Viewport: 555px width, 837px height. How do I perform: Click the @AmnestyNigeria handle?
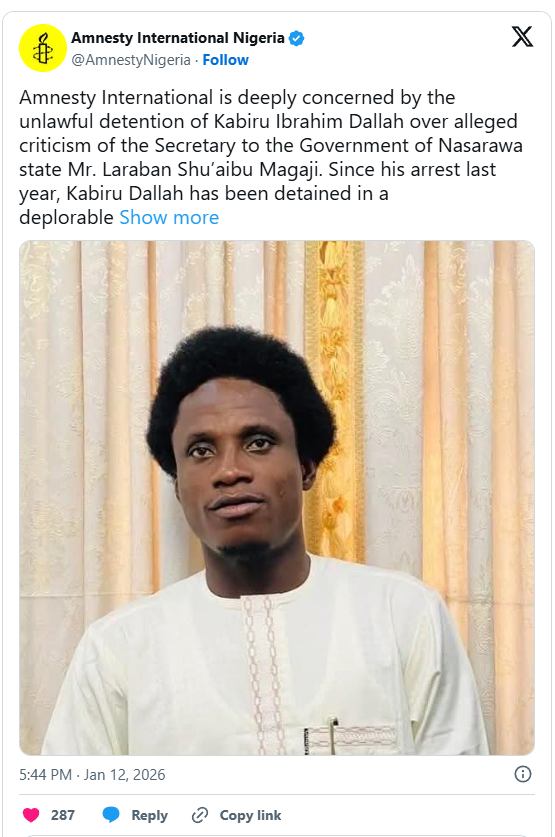131,60
